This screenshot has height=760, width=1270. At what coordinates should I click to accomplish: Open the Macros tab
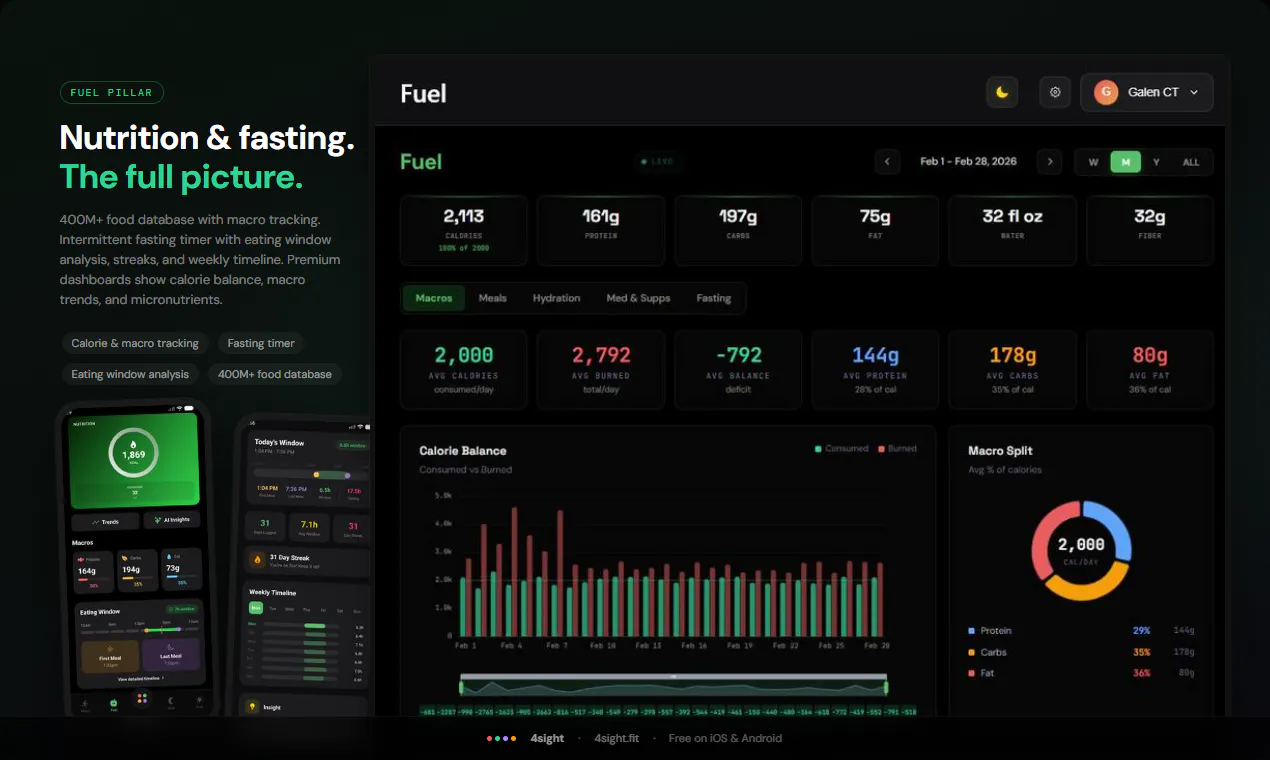point(434,298)
